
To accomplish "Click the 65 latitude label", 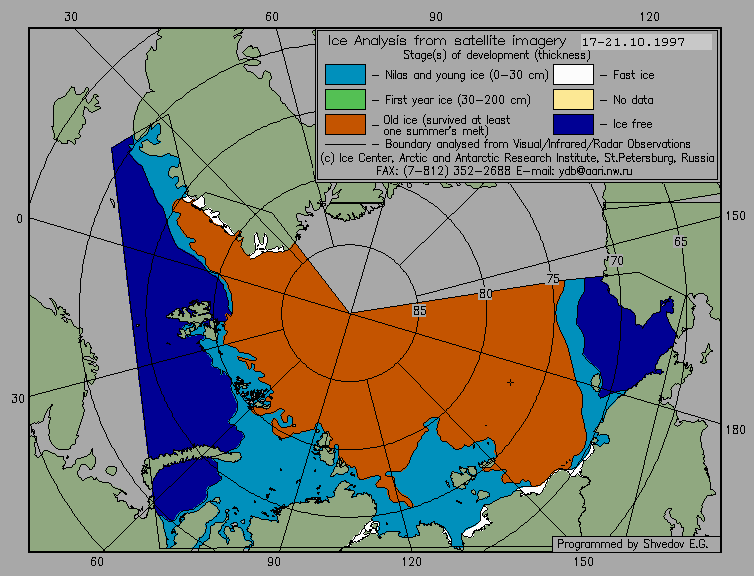I will pos(680,241).
